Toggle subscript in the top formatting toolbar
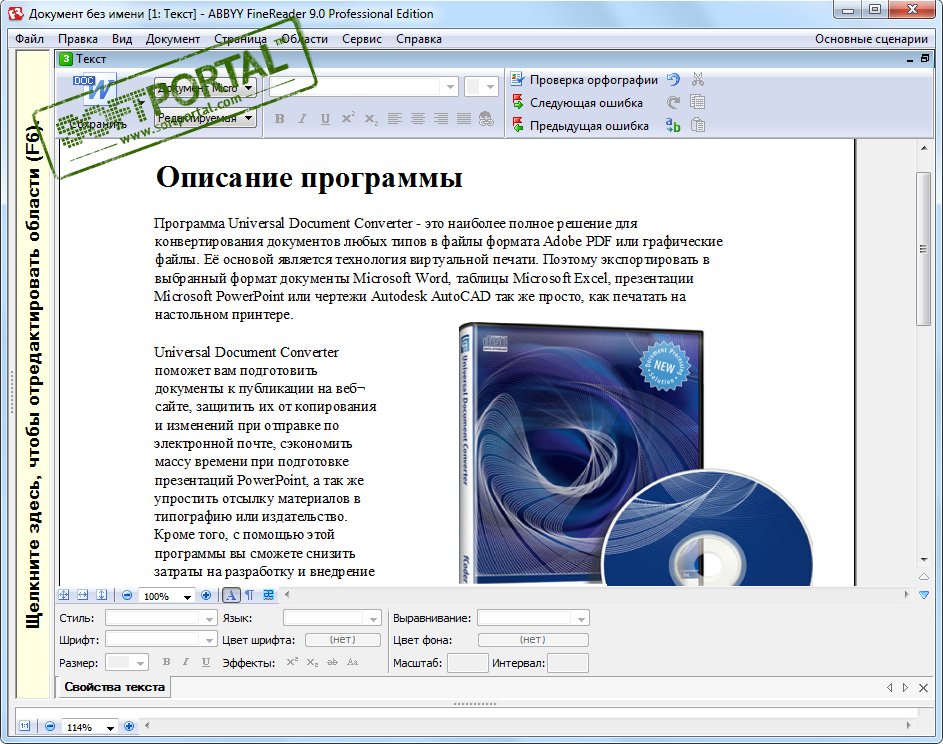Viewport: 943px width, 744px height. pos(371,118)
